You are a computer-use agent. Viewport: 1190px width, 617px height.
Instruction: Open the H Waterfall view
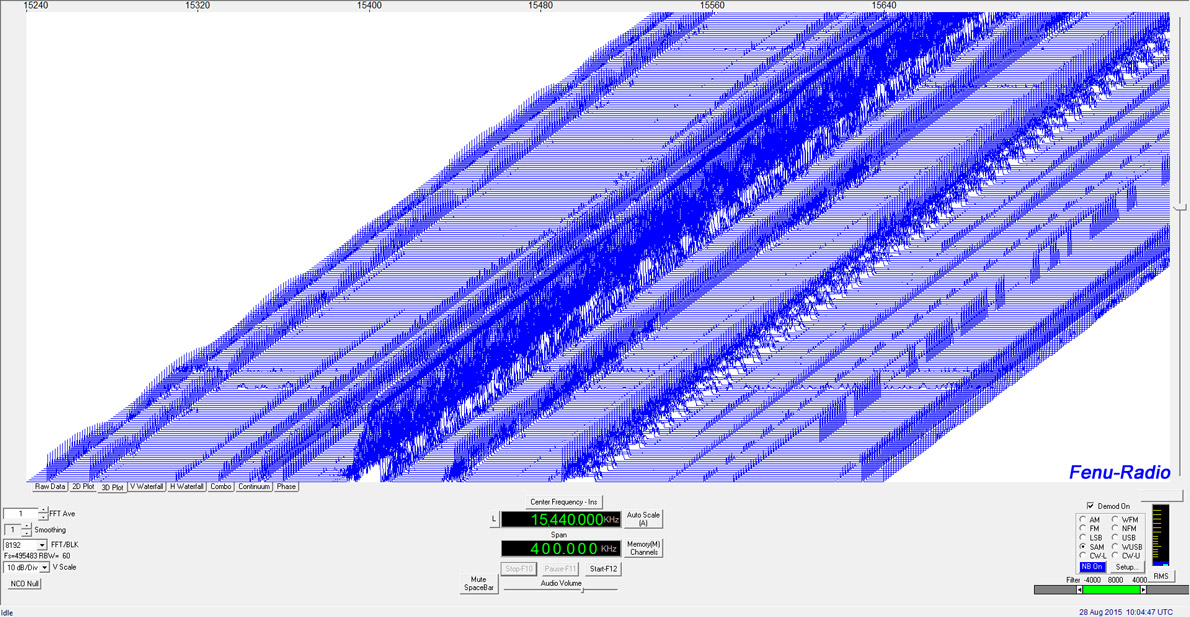(x=185, y=486)
